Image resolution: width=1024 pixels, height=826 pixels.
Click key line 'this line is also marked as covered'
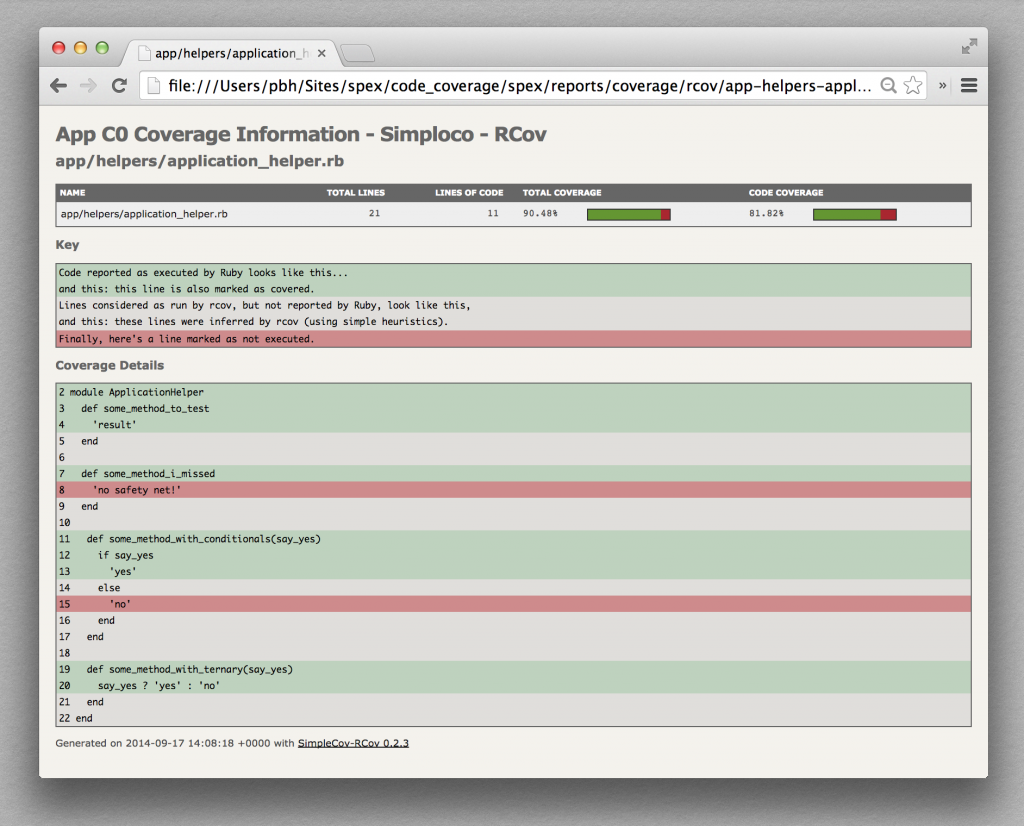point(513,289)
